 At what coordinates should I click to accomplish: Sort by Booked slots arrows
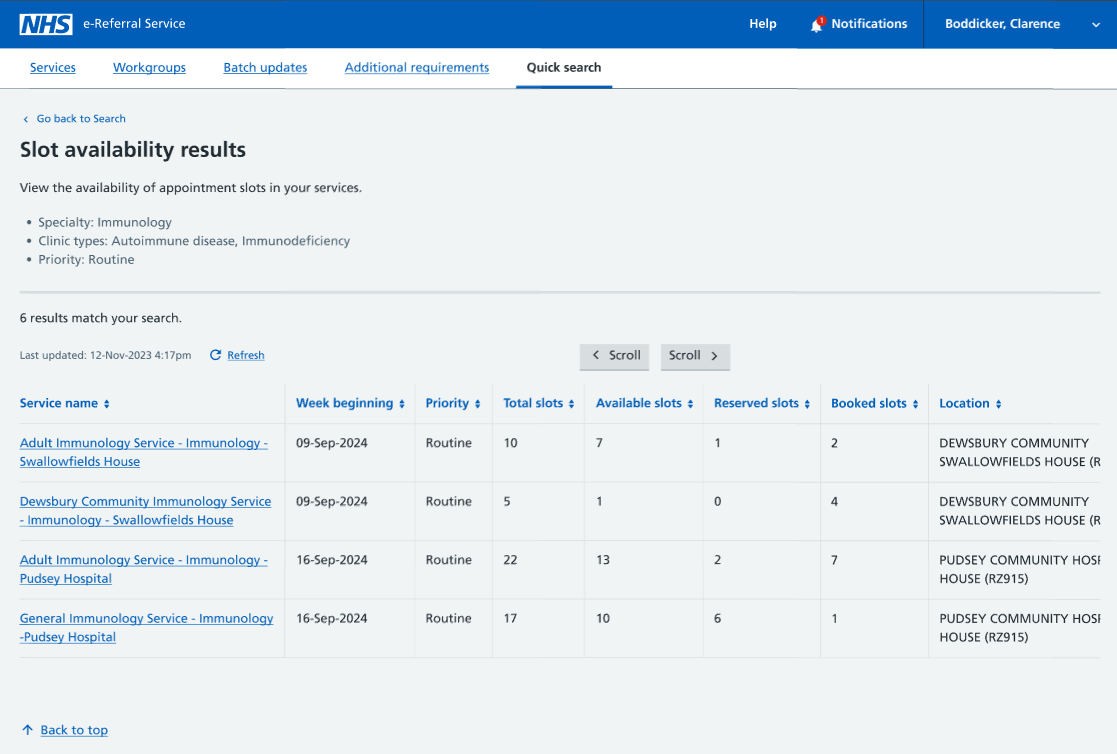point(915,404)
